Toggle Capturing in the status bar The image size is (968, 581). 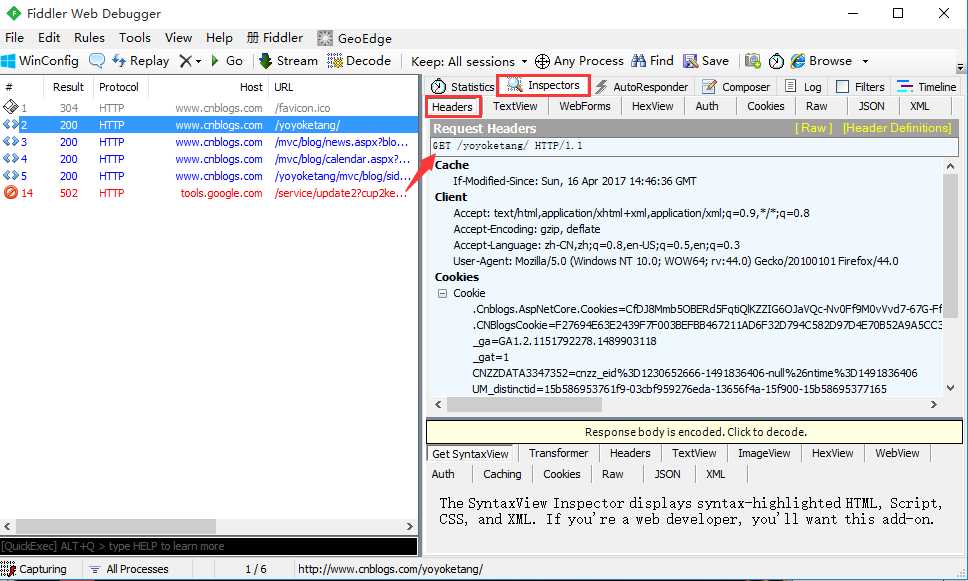[x=35, y=569]
